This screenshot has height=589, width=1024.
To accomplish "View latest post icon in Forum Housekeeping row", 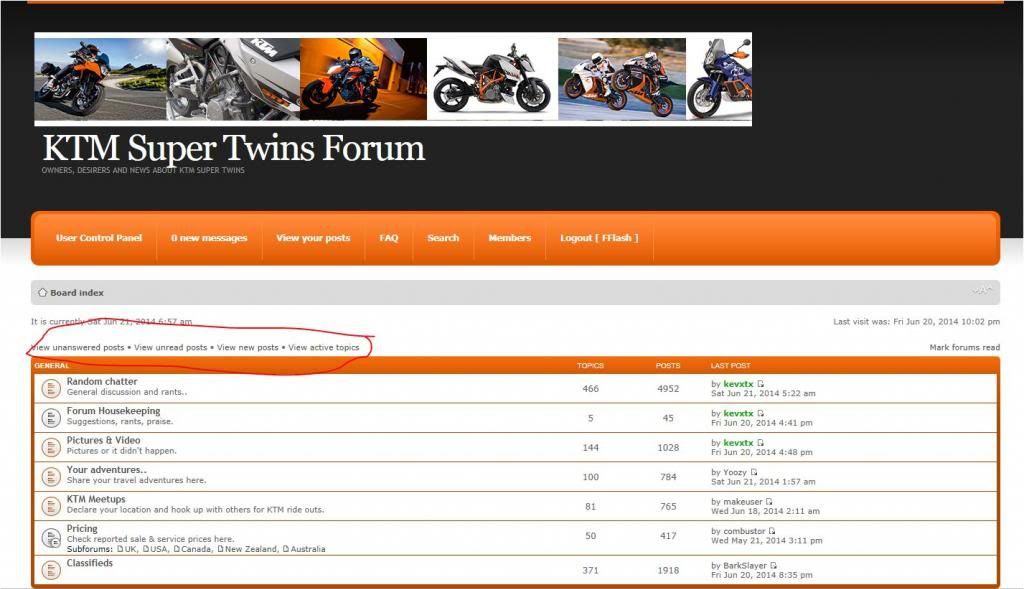I will click(x=760, y=413).
